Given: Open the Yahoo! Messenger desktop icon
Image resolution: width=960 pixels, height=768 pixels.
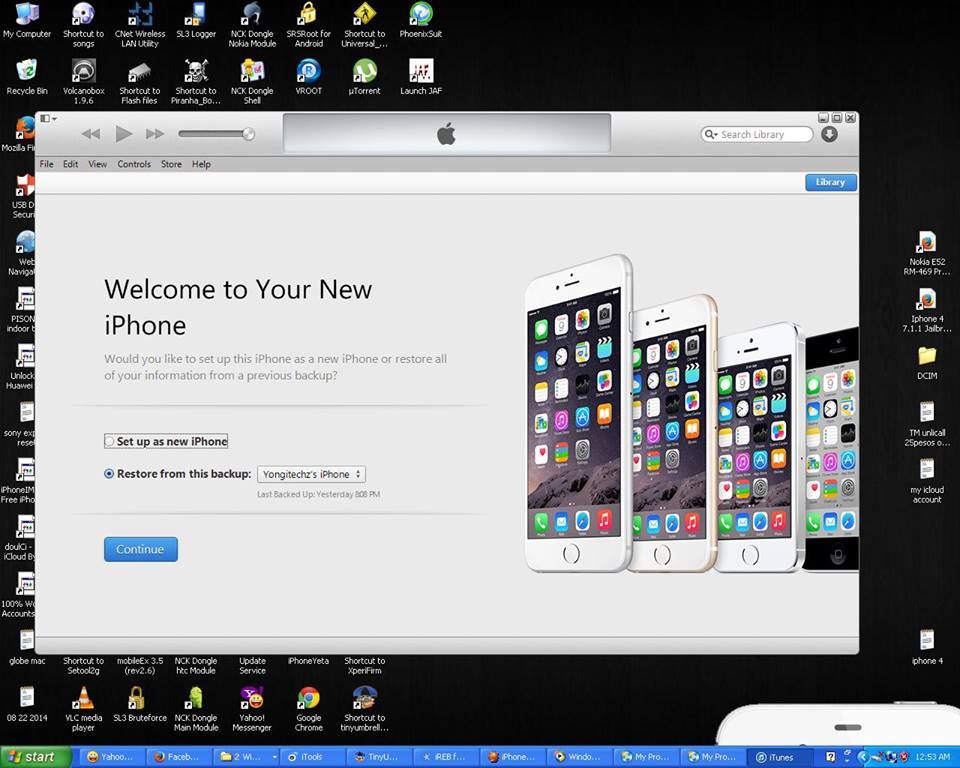Looking at the screenshot, I should pyautogui.click(x=252, y=698).
